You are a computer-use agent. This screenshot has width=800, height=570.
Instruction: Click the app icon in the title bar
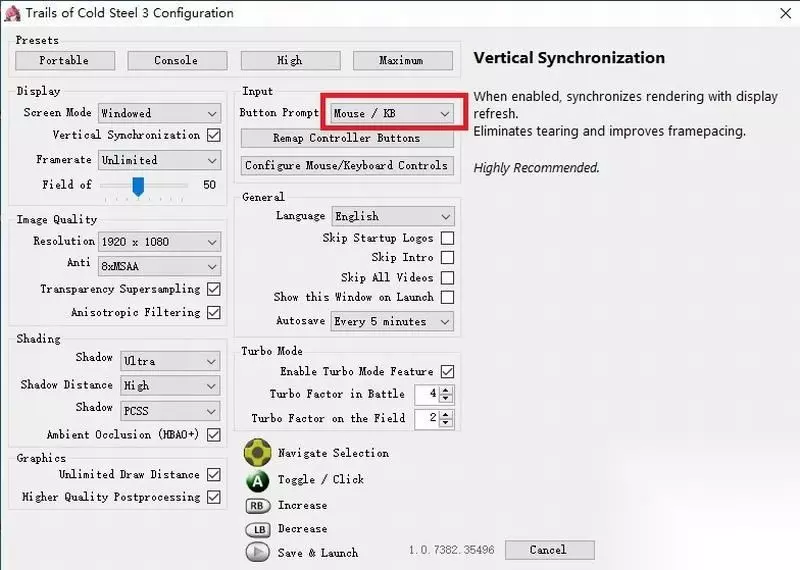12,13
